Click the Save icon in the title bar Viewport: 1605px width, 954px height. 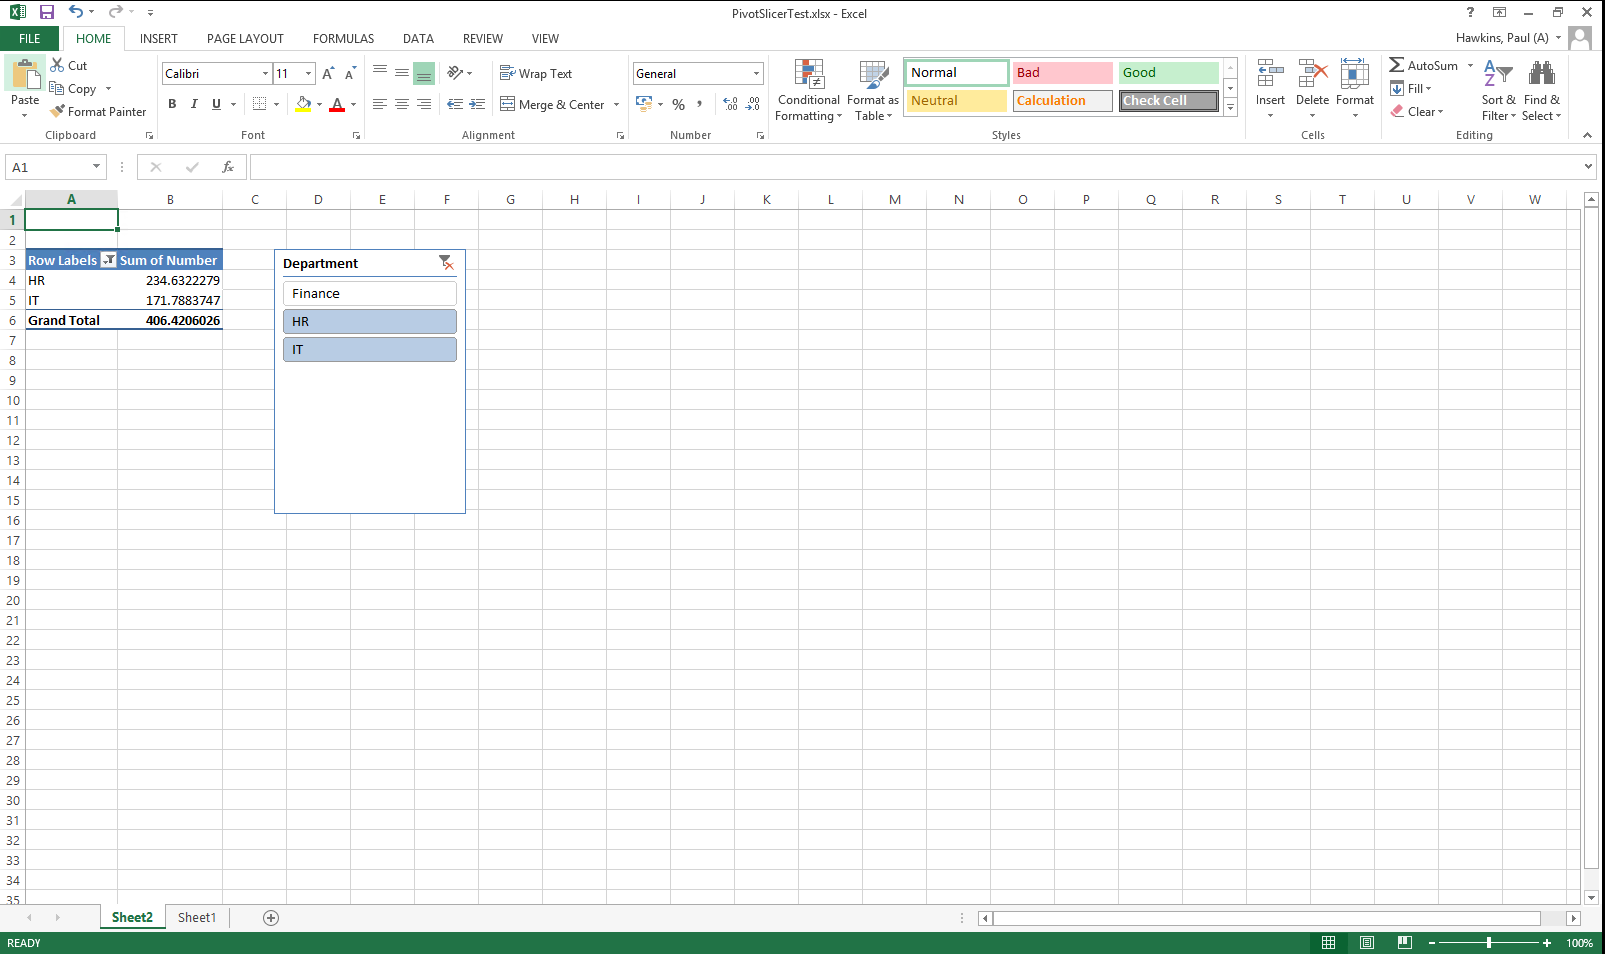click(x=47, y=13)
